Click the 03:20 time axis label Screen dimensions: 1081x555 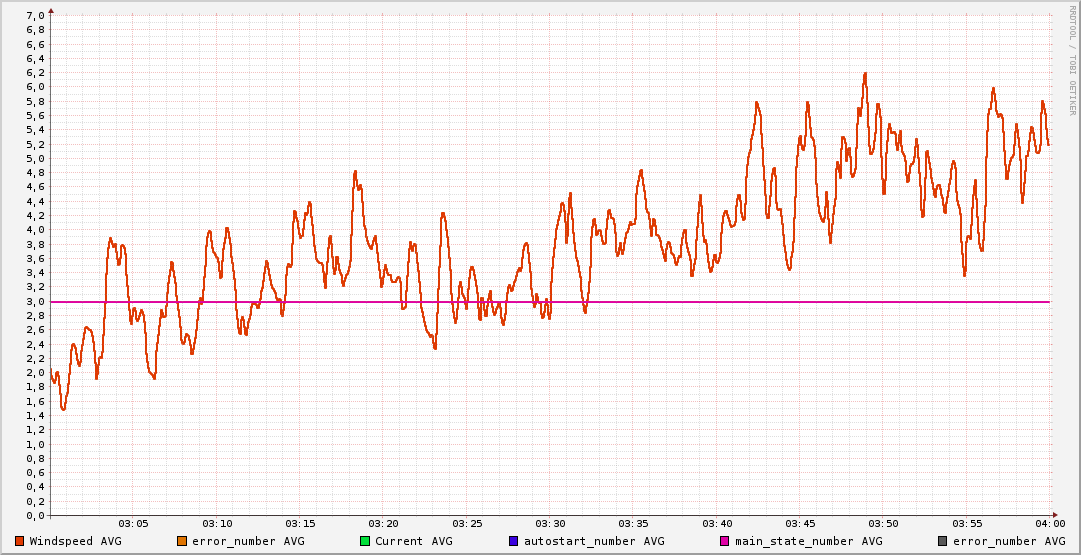pyautogui.click(x=384, y=523)
